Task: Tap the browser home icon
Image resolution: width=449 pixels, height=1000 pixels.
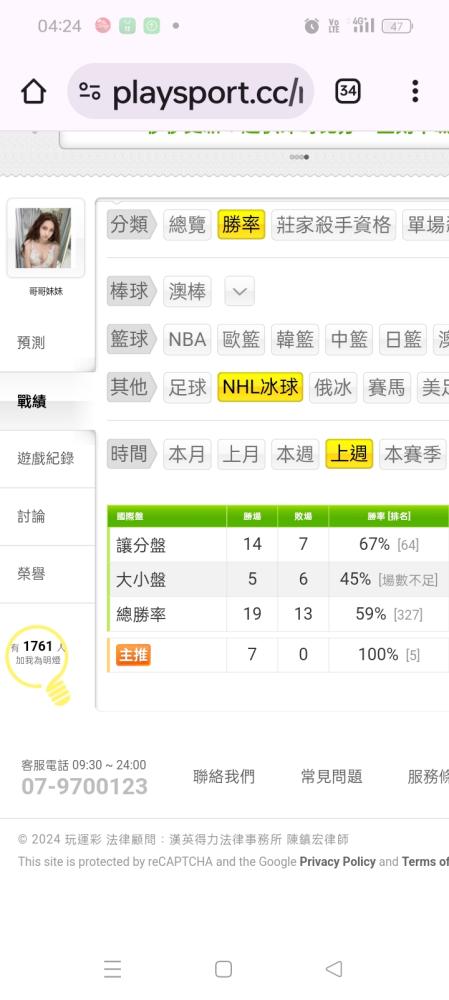Action: tap(34, 92)
